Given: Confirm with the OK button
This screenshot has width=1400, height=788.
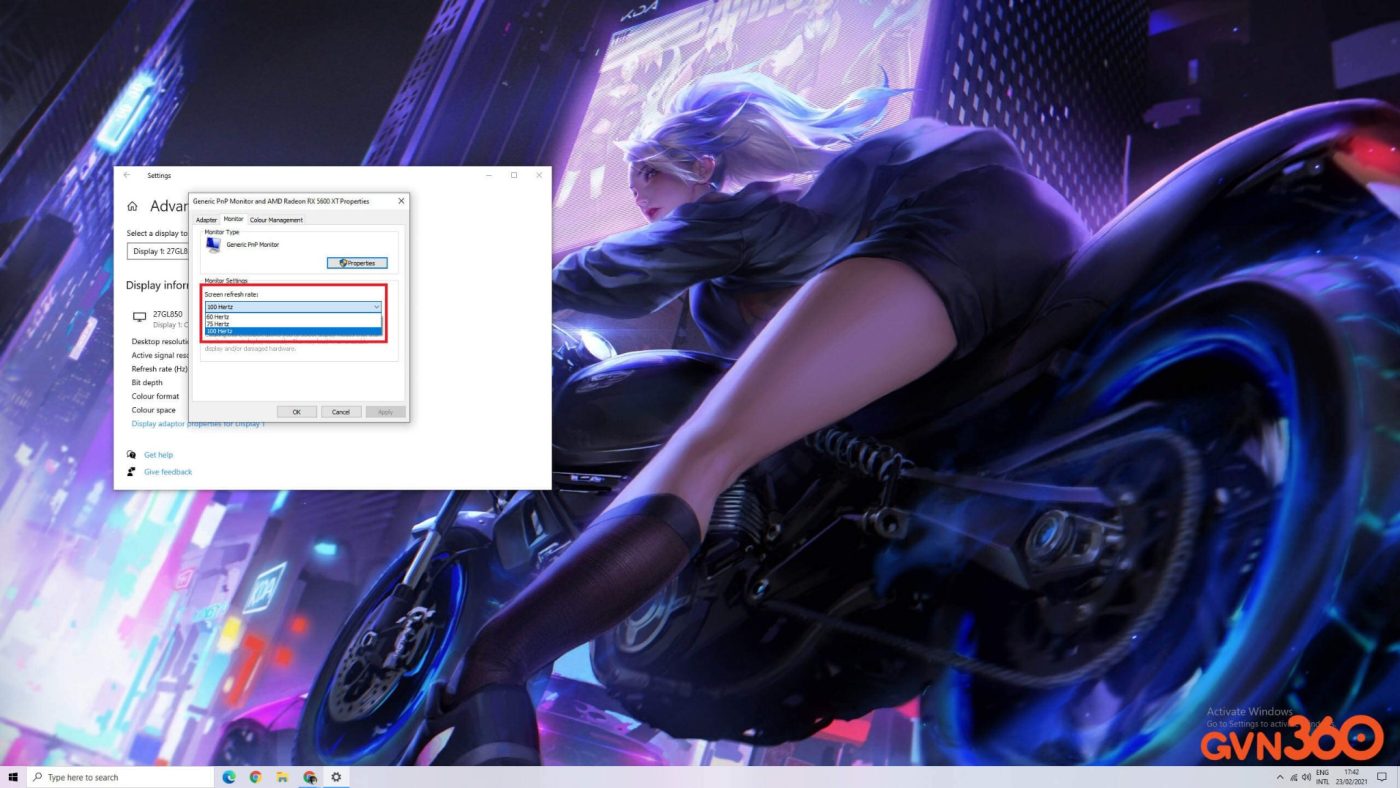Looking at the screenshot, I should point(297,412).
